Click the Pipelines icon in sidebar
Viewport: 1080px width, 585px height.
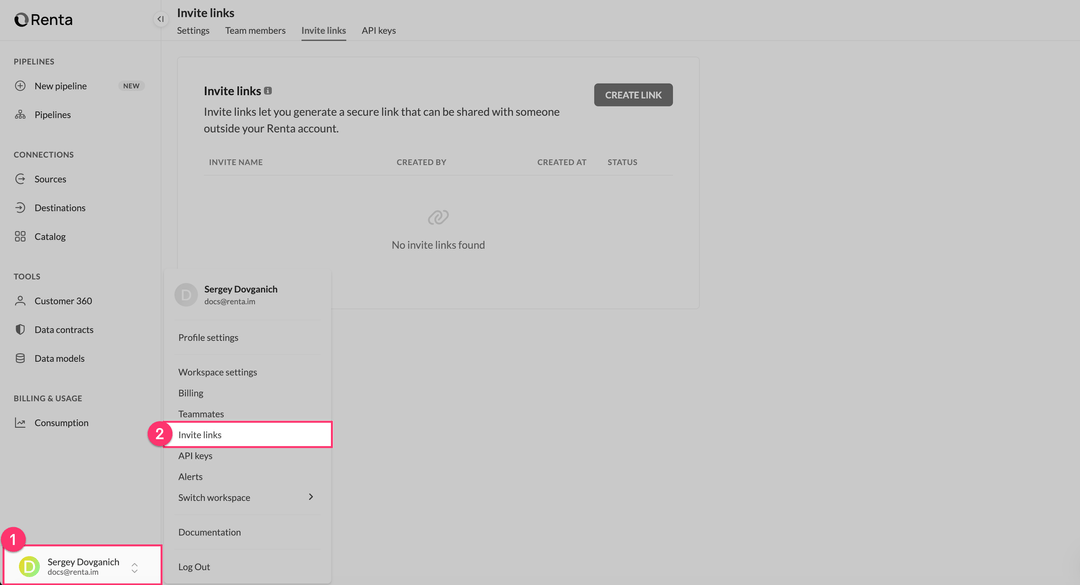coord(20,114)
